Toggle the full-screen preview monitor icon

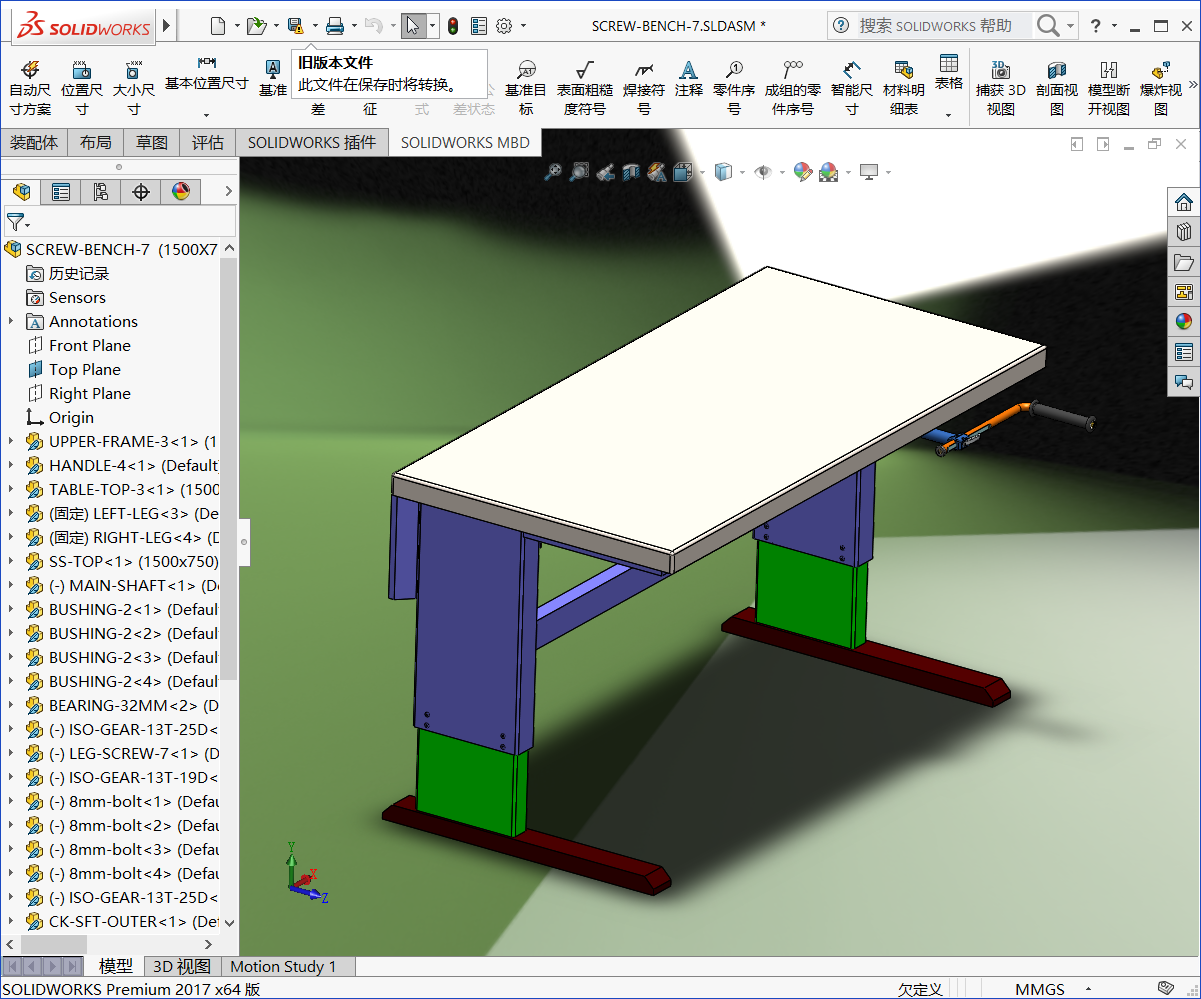click(x=868, y=172)
